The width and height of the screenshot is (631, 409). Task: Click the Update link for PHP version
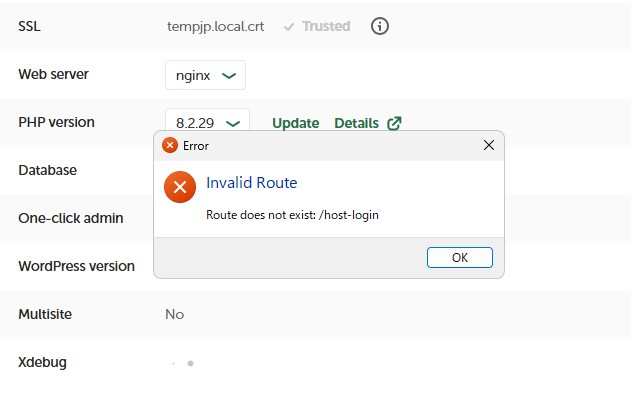pos(295,123)
